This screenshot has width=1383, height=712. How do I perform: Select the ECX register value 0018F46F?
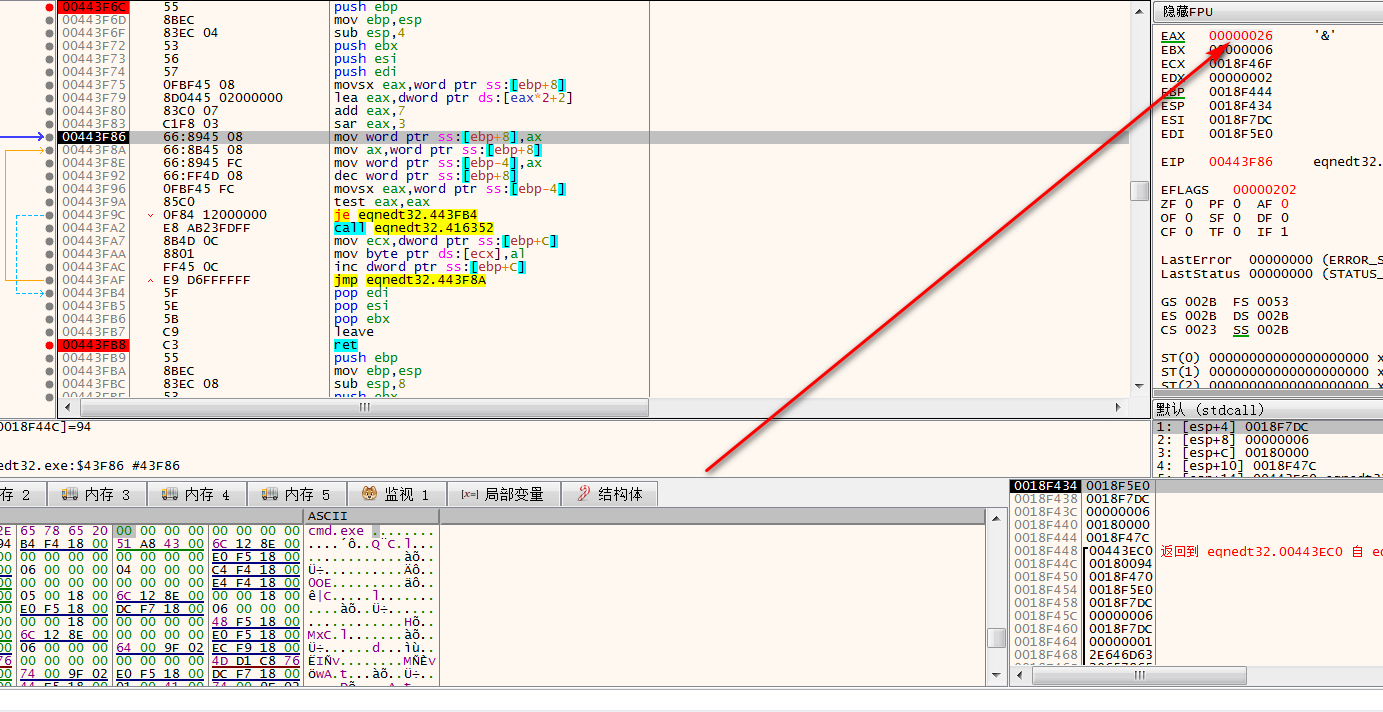click(1241, 64)
